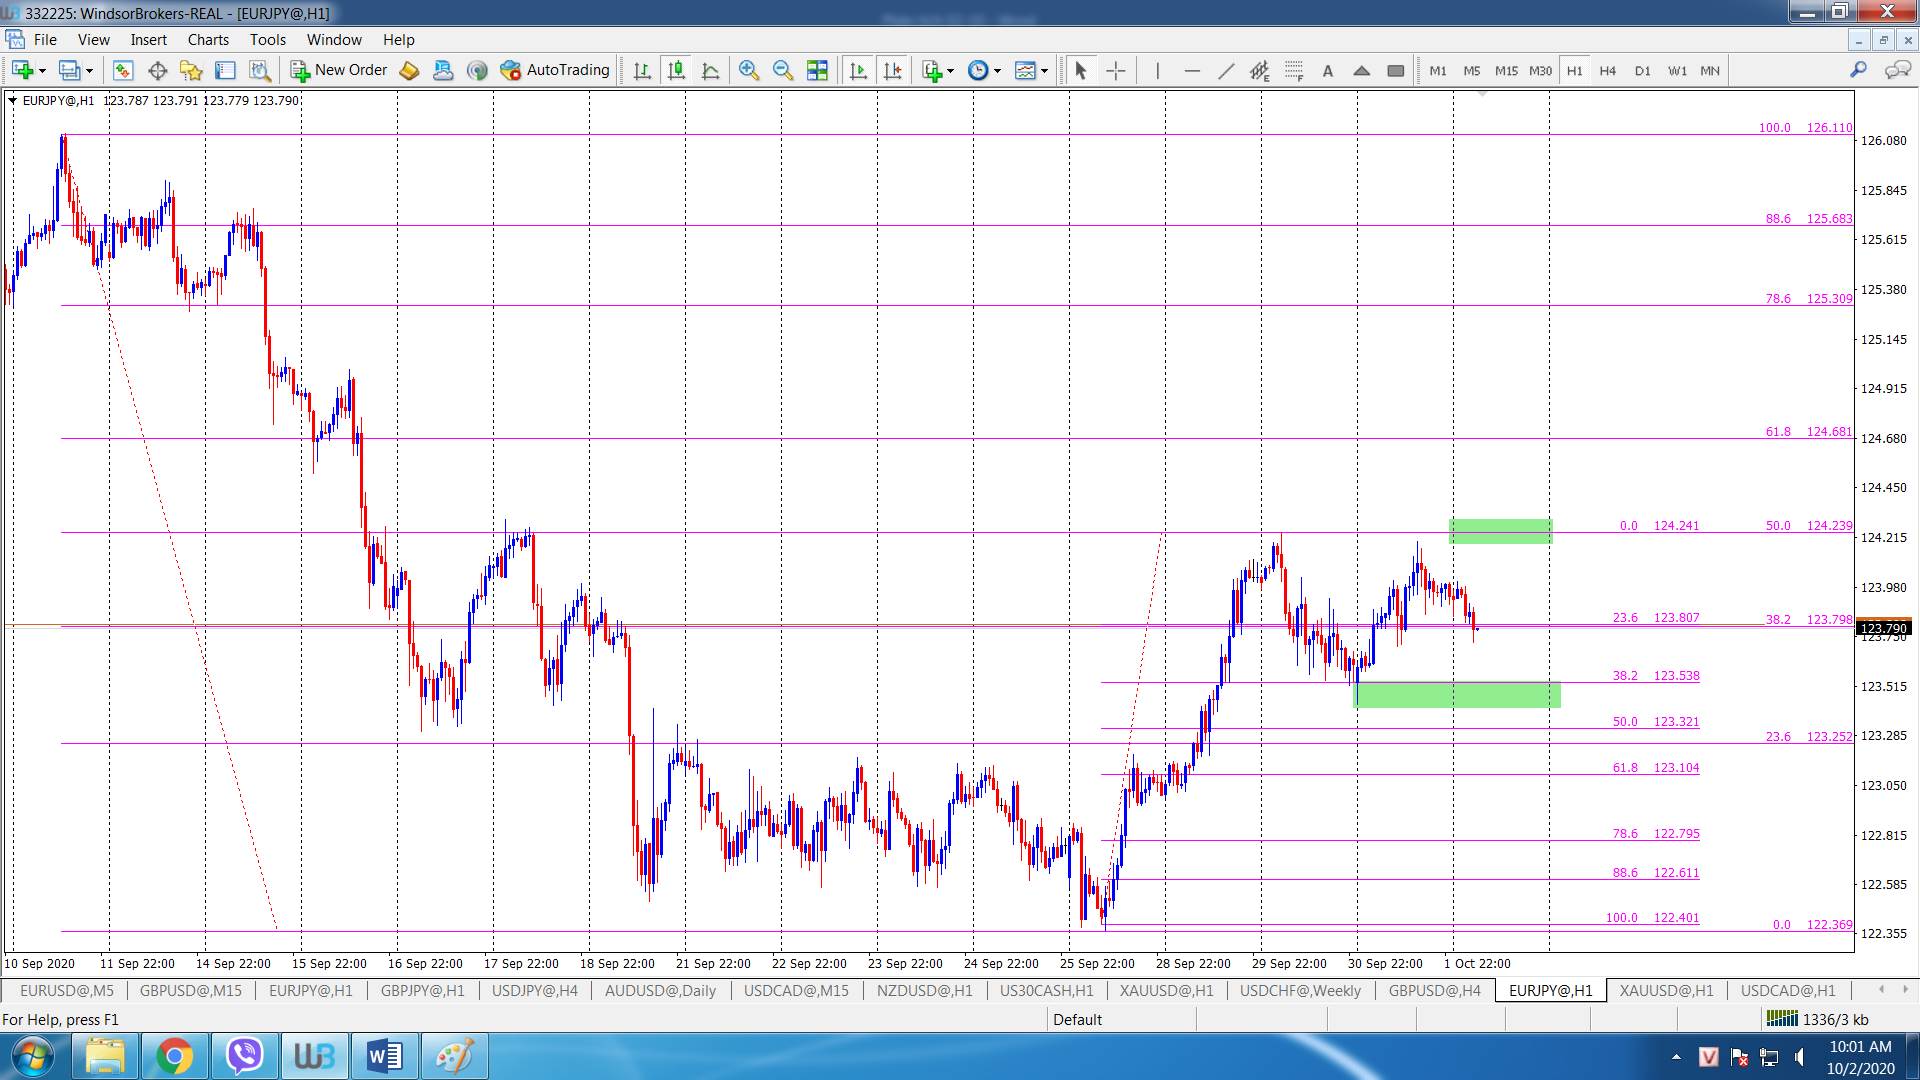The image size is (1920, 1080).
Task: Open the Tools menu
Action: 267,39
